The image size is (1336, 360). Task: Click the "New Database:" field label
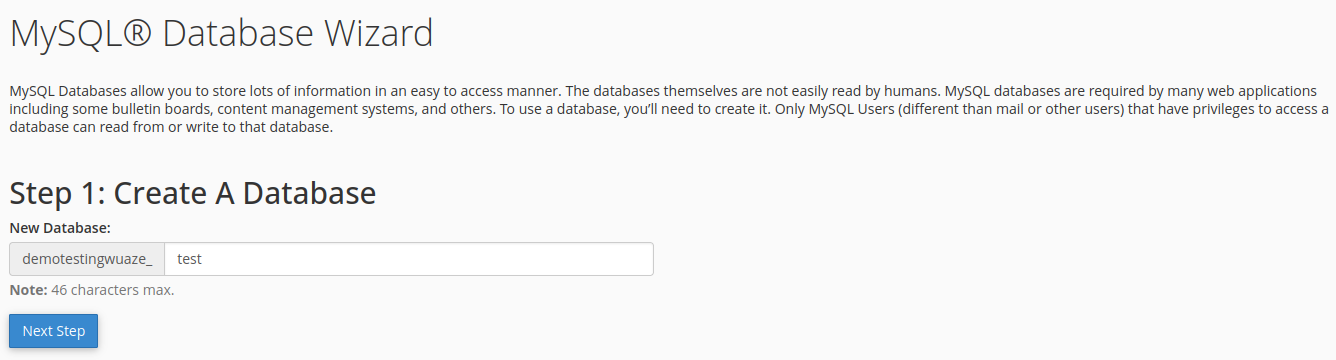click(x=60, y=228)
